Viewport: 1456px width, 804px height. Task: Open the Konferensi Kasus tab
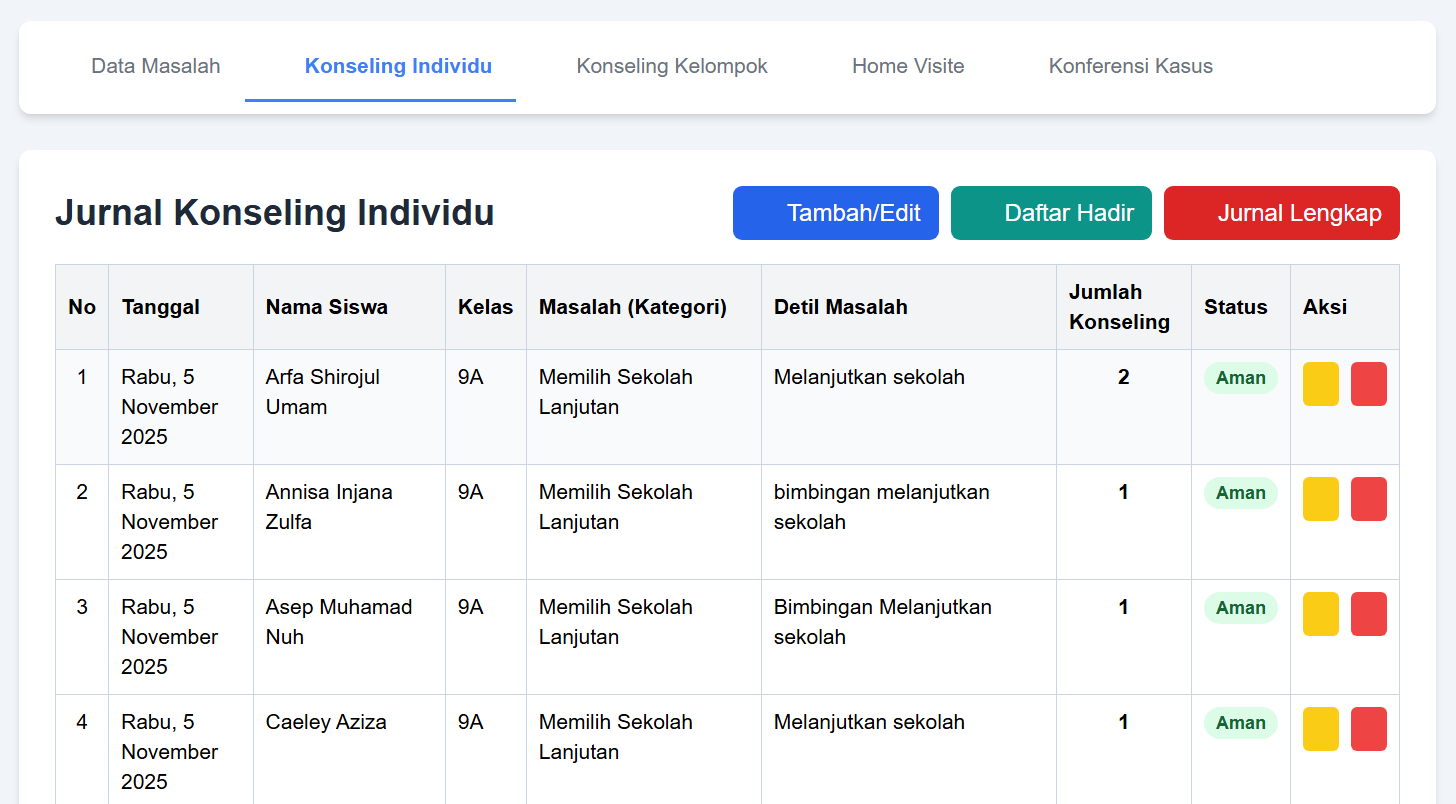pos(1130,66)
